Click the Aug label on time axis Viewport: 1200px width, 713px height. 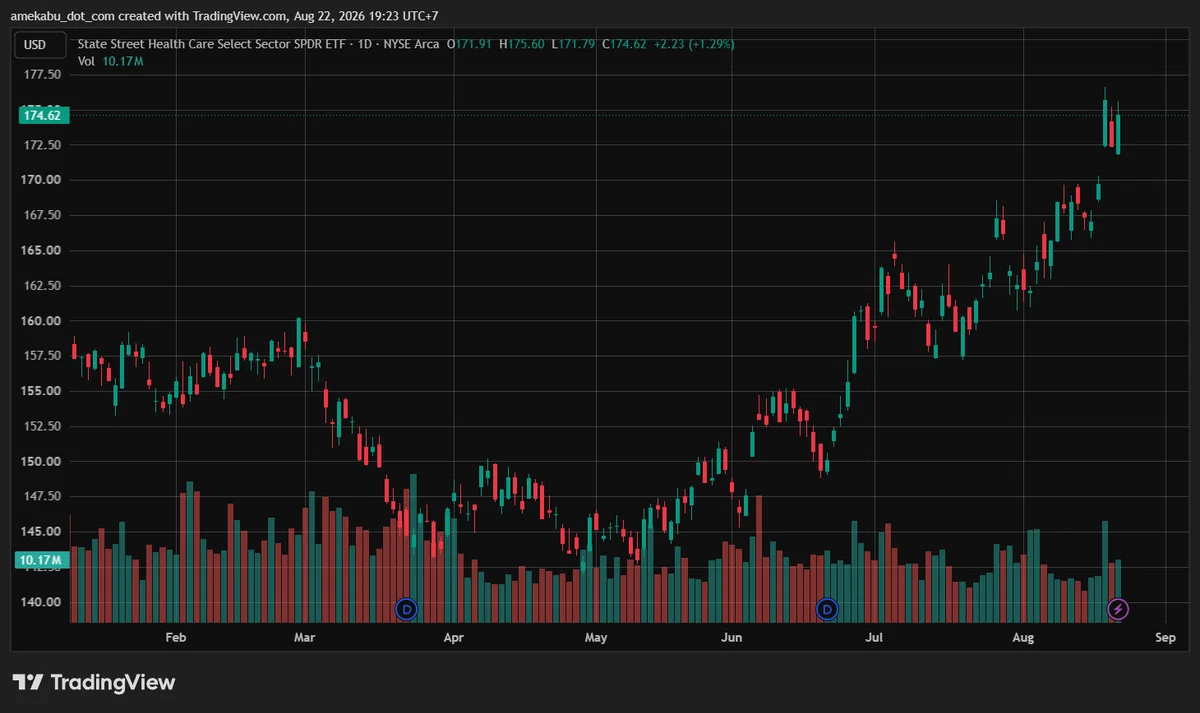[1022, 636]
